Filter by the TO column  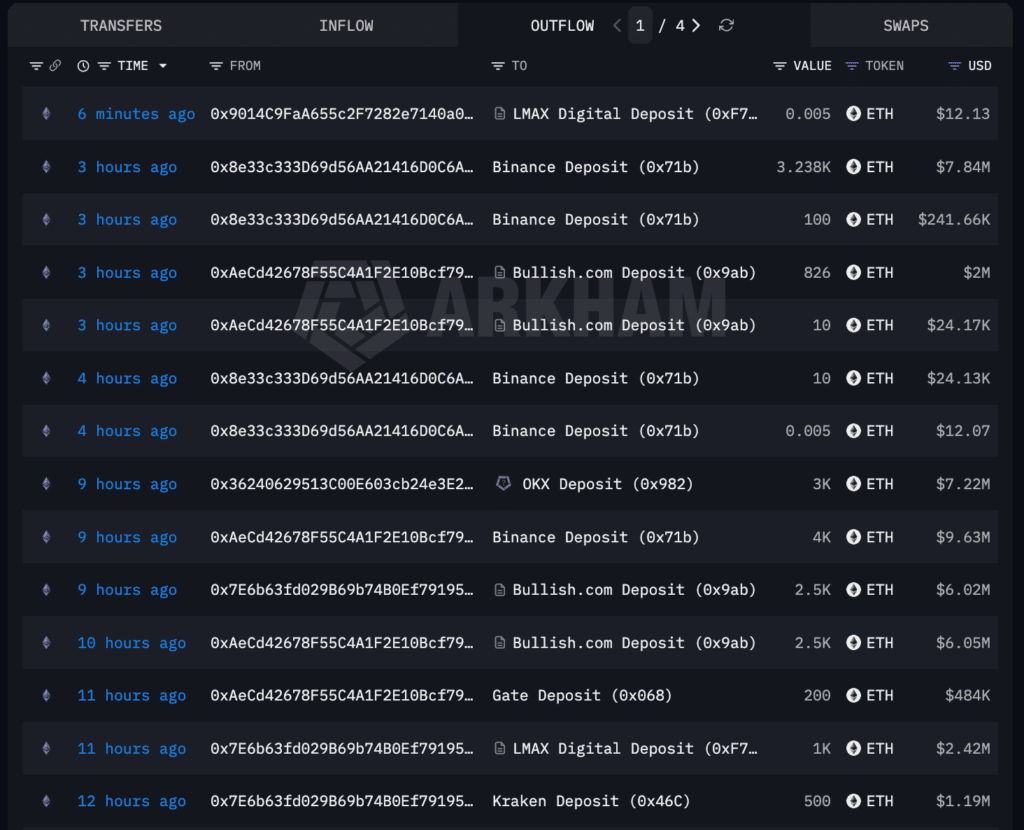[498, 66]
